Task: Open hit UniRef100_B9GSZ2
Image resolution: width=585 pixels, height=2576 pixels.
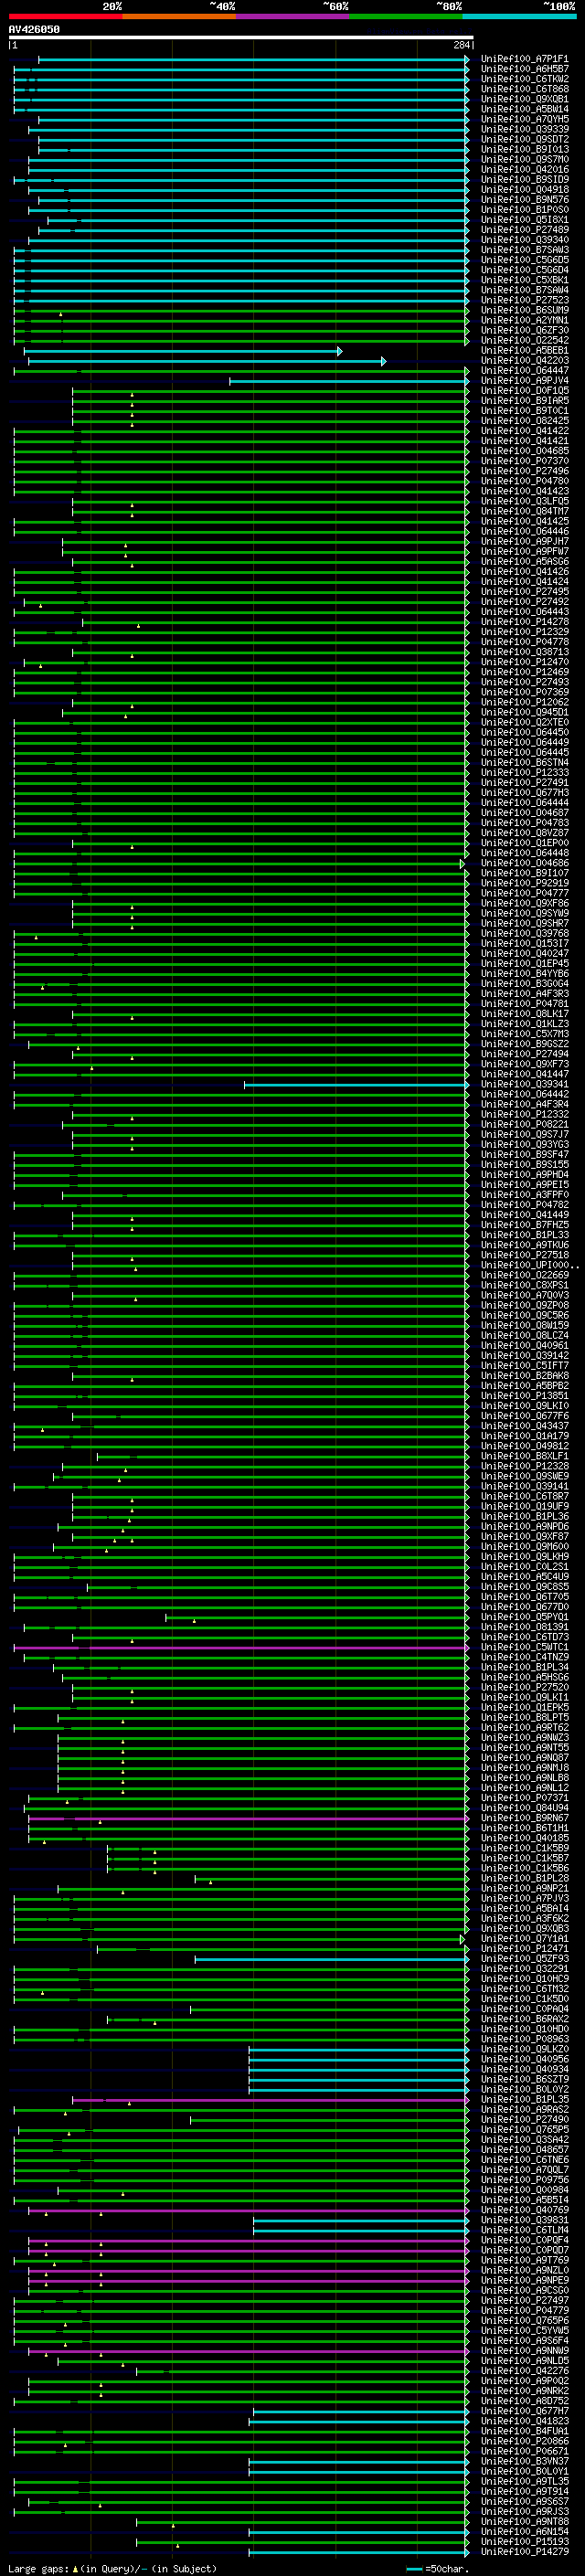Action: (x=524, y=1044)
